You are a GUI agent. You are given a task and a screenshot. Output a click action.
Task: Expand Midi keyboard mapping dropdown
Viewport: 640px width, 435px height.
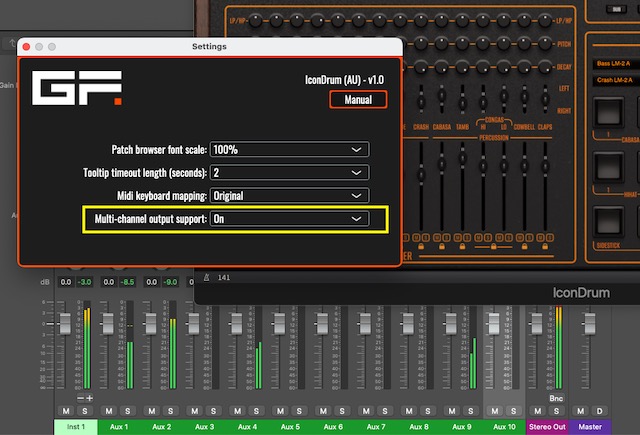pyautogui.click(x=289, y=195)
